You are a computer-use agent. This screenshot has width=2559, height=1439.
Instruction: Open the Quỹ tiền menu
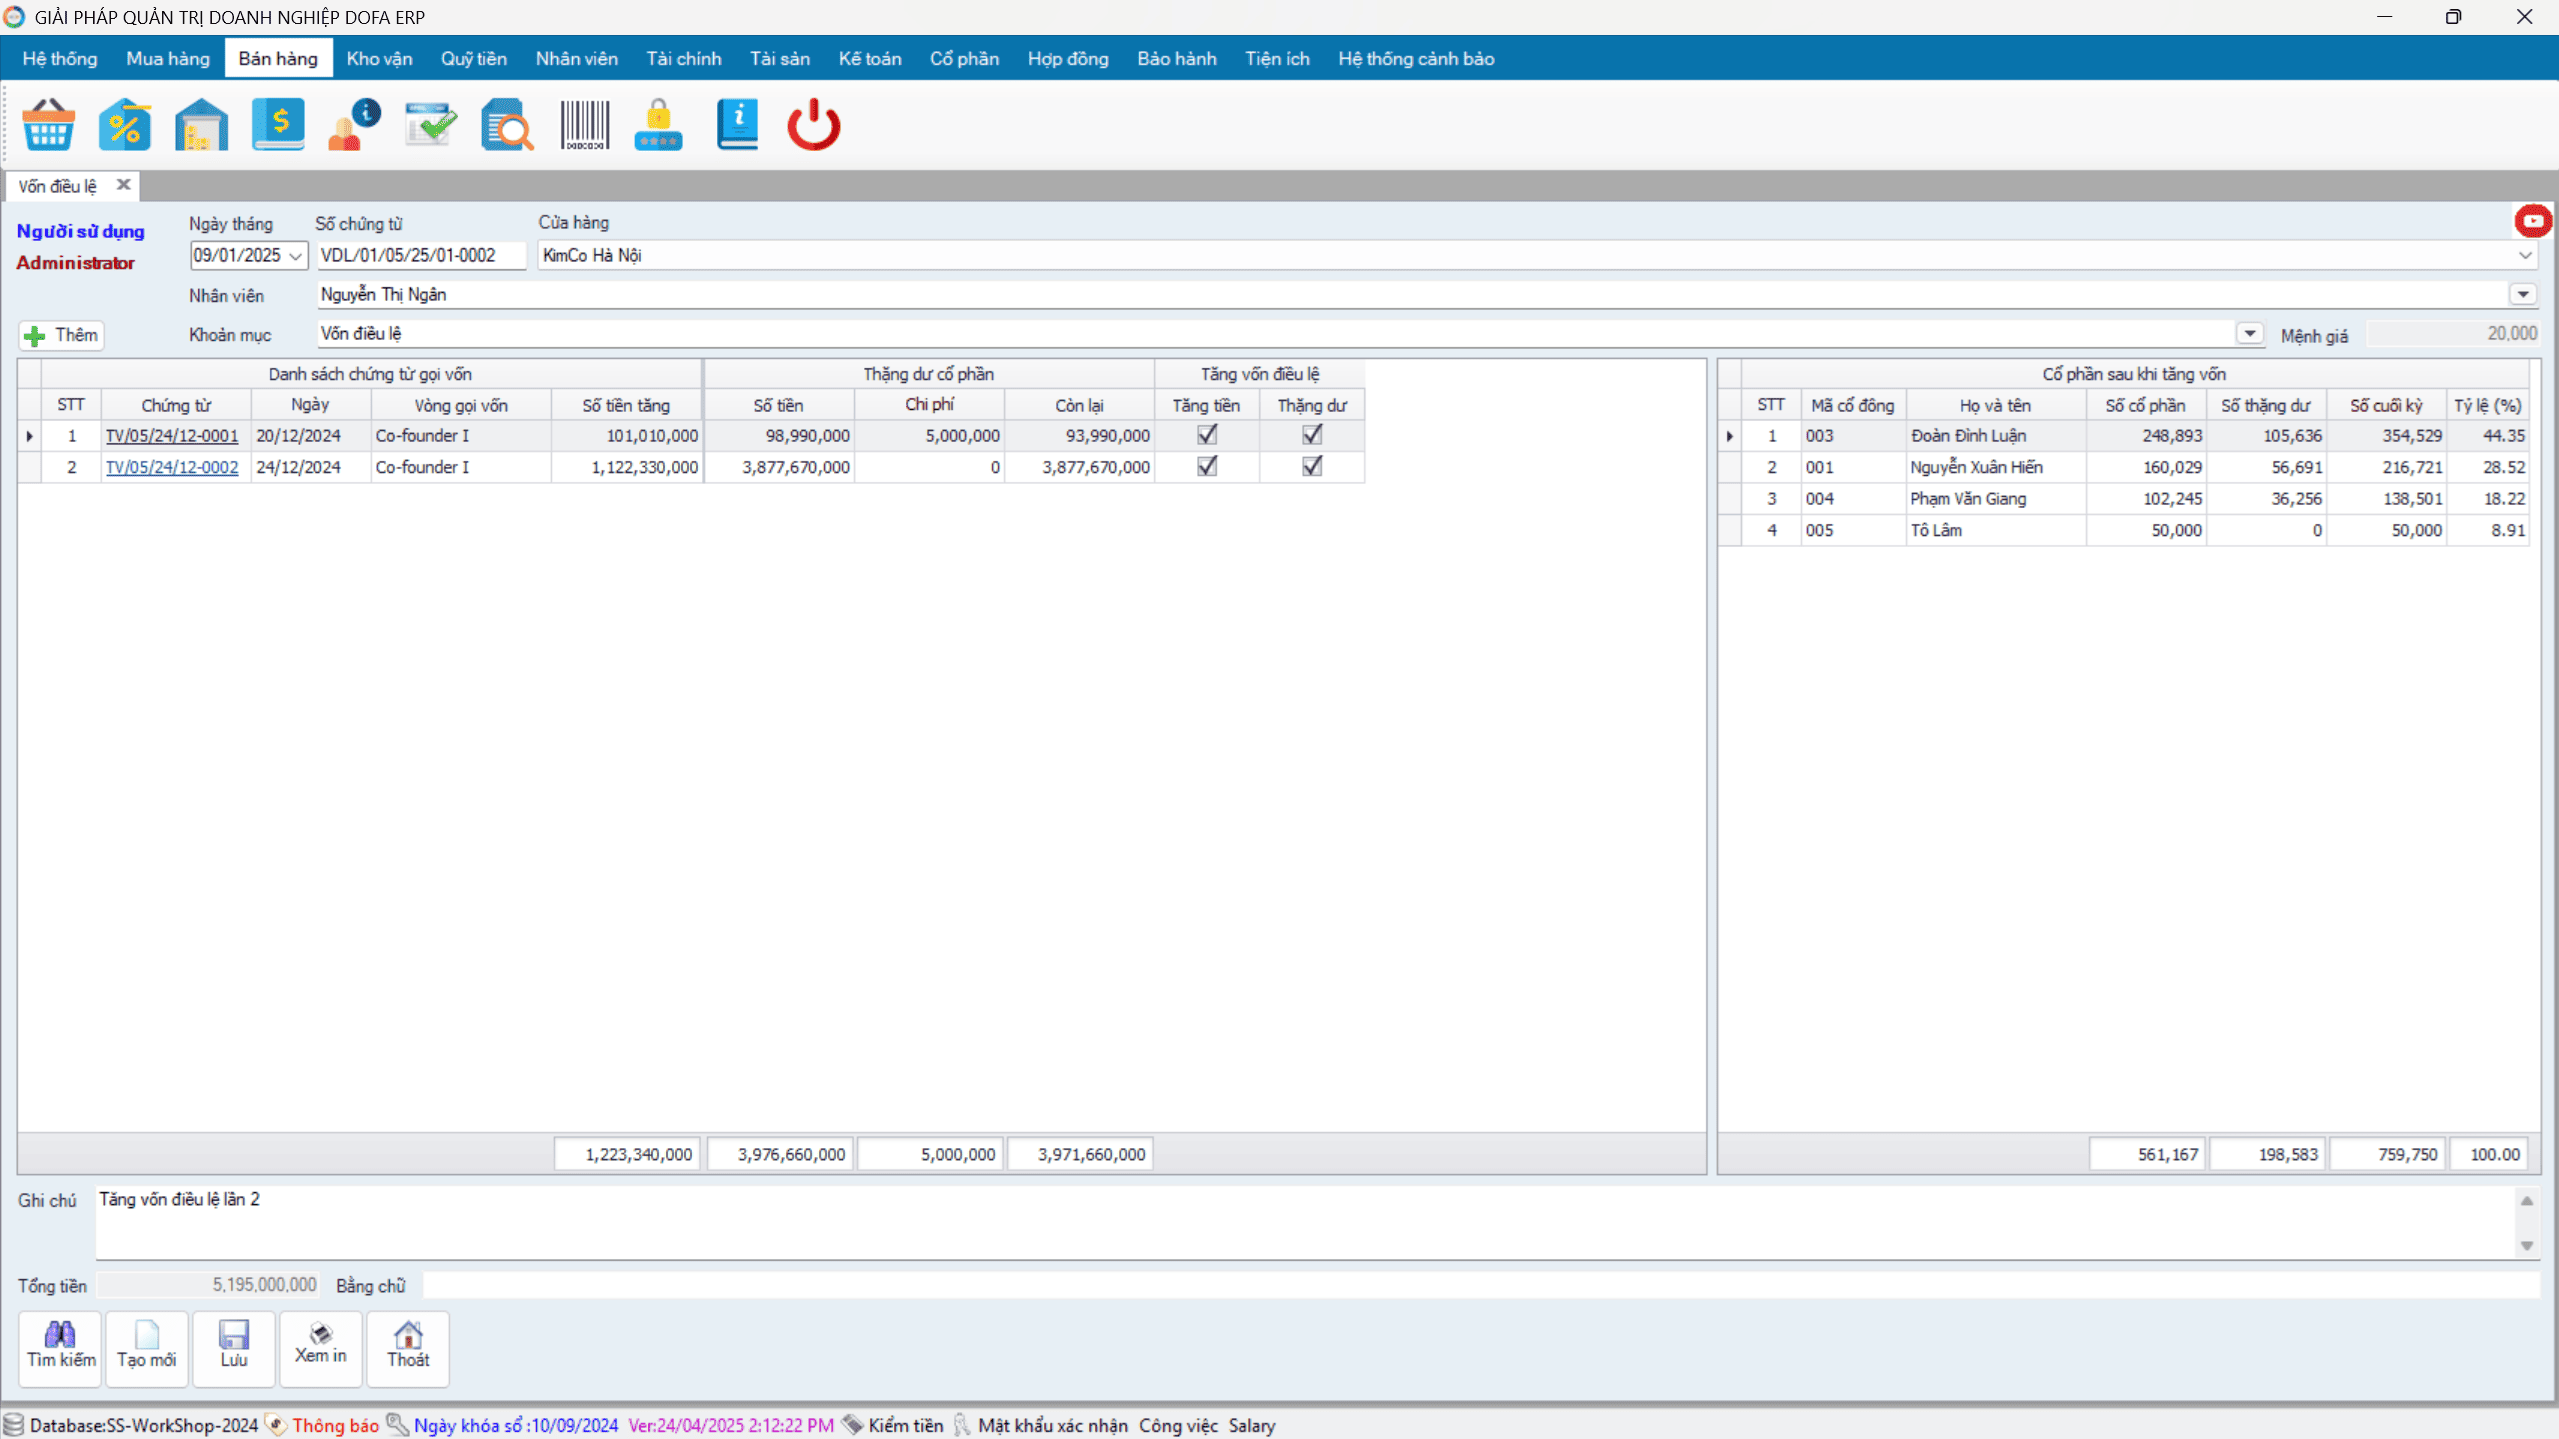(474, 59)
